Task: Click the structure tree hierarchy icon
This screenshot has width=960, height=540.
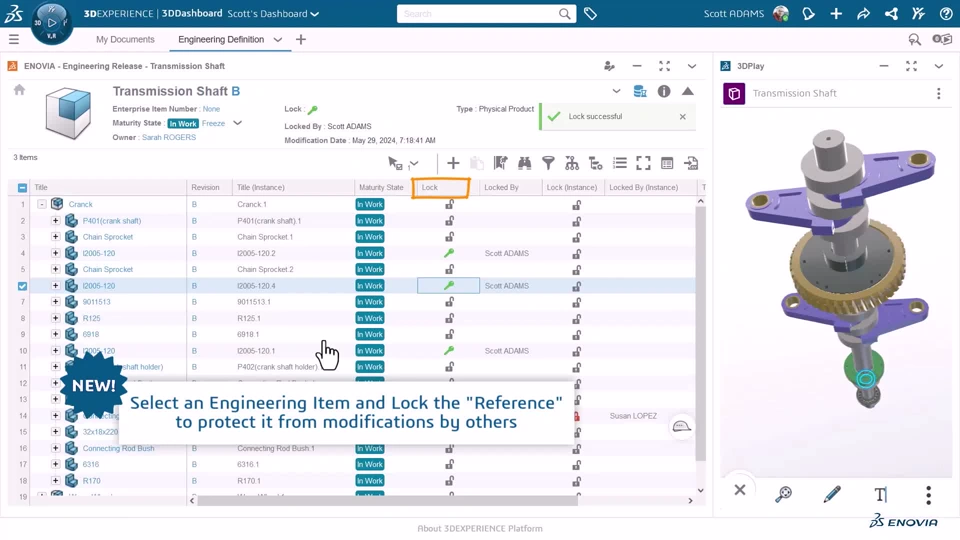Action: pyautogui.click(x=572, y=163)
